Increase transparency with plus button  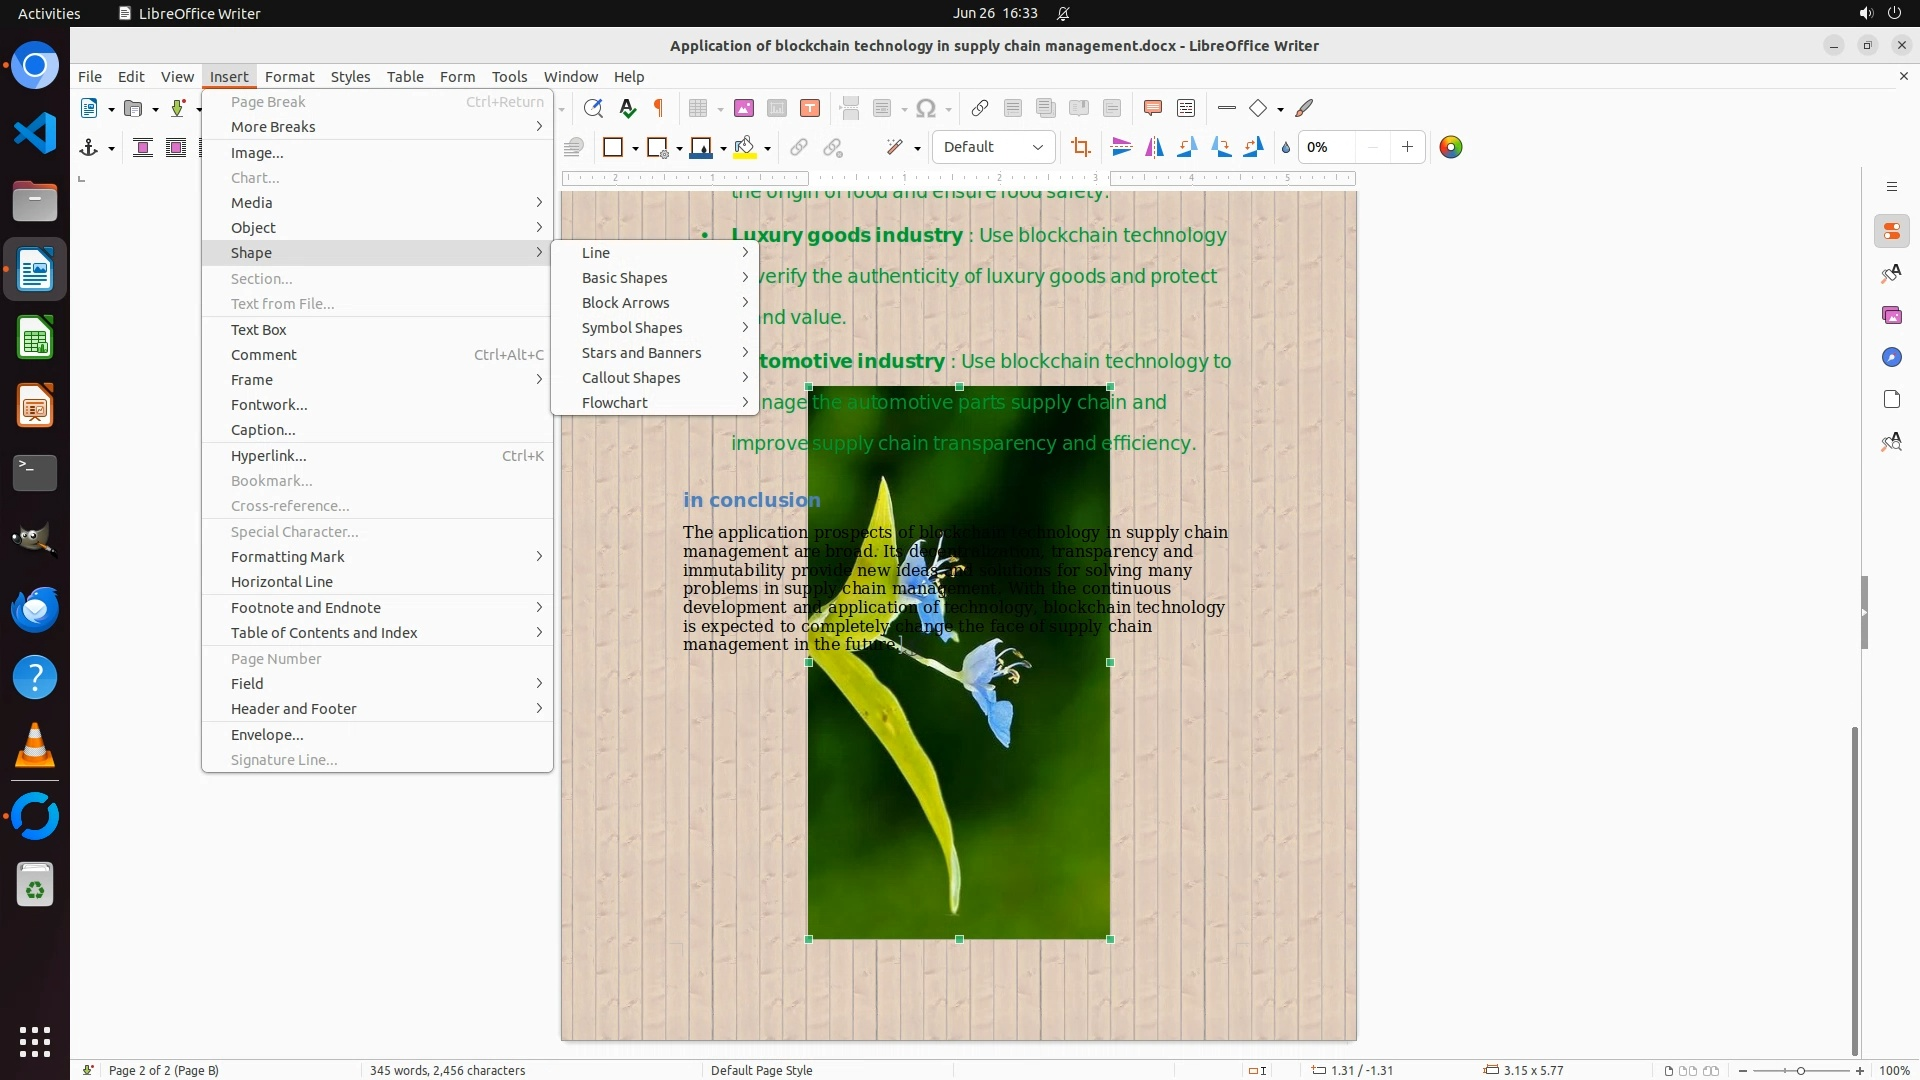coord(1407,147)
